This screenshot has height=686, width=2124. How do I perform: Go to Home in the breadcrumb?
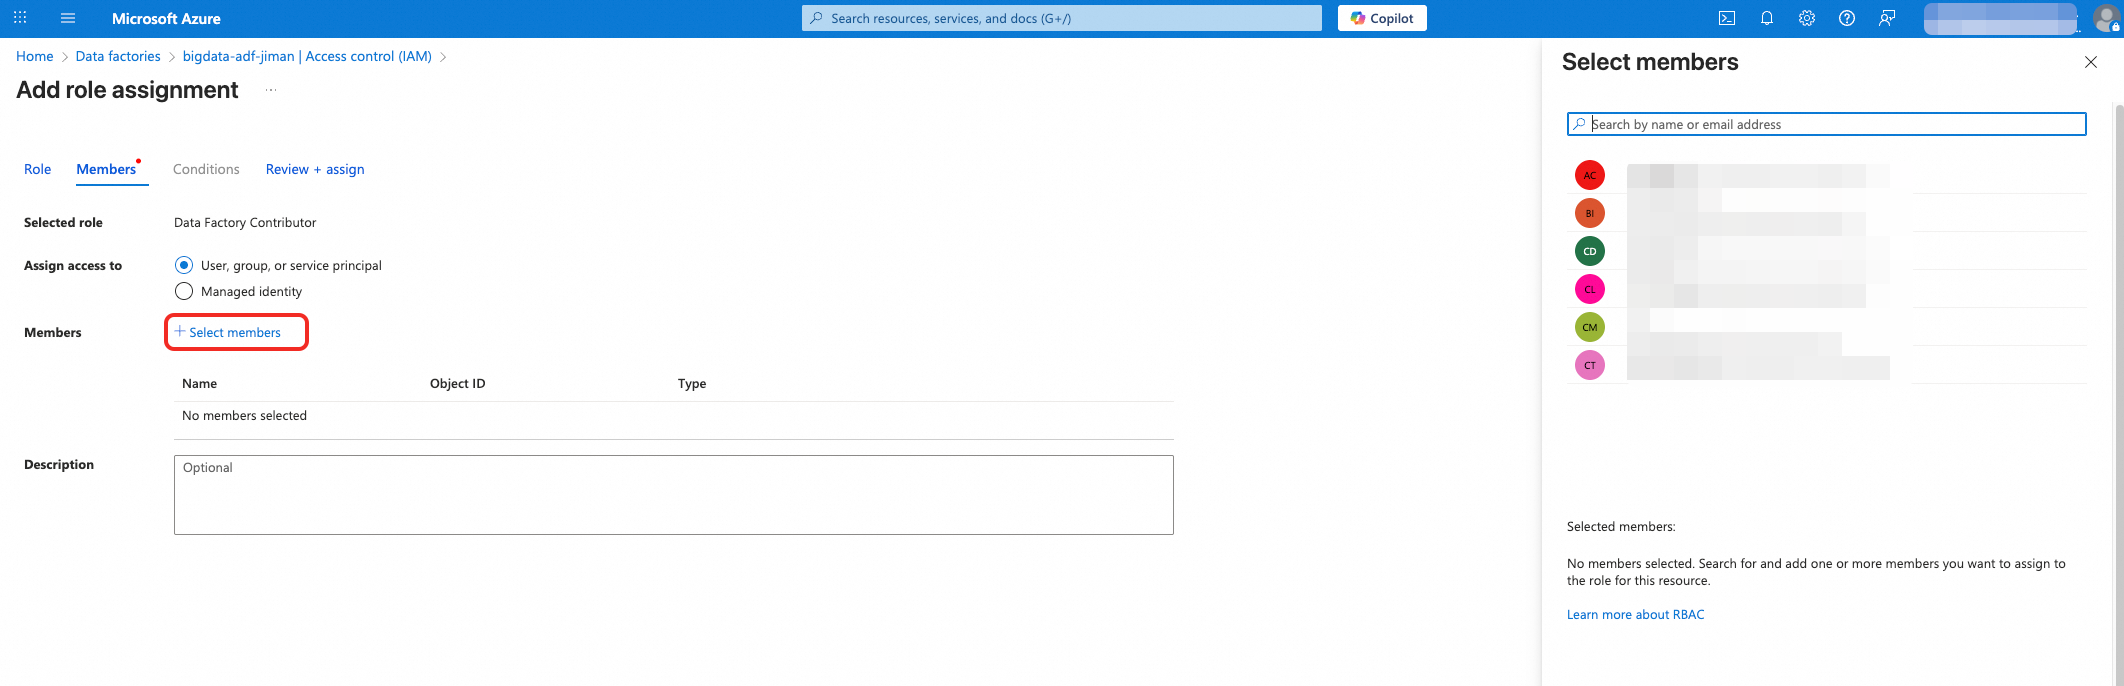tap(35, 56)
